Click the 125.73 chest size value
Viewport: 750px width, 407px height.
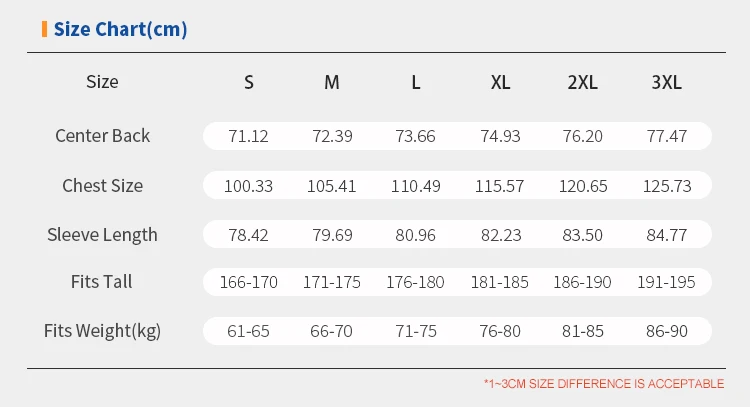click(x=666, y=186)
